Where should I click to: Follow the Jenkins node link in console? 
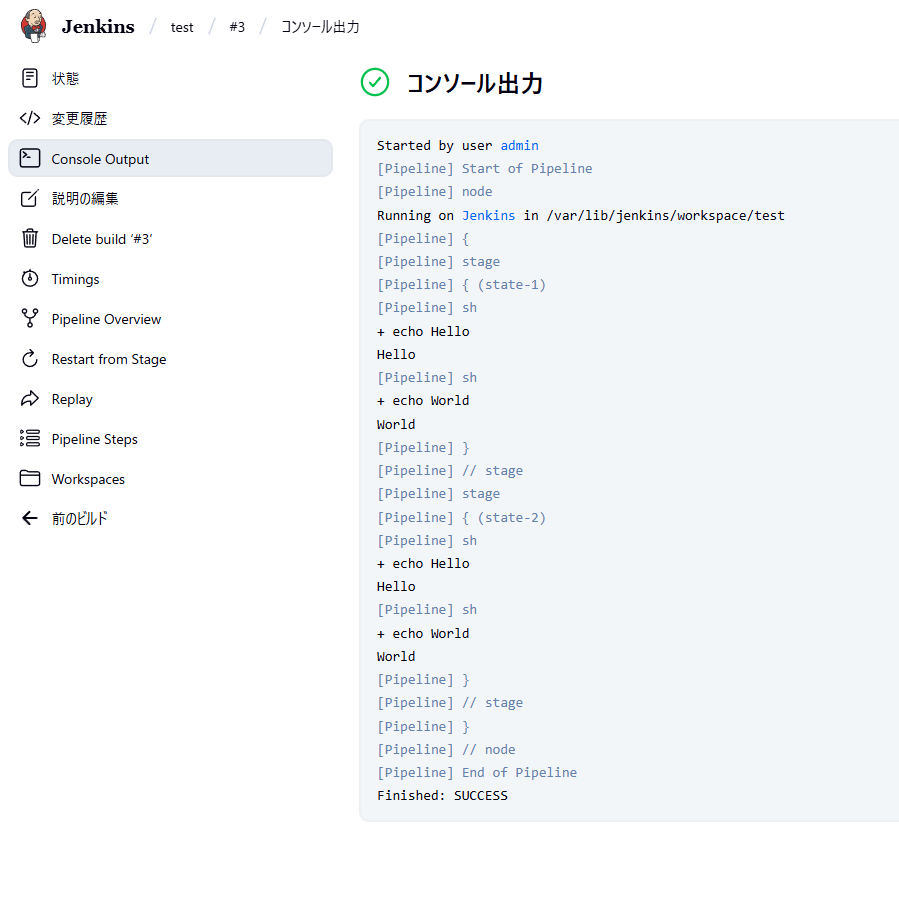488,215
